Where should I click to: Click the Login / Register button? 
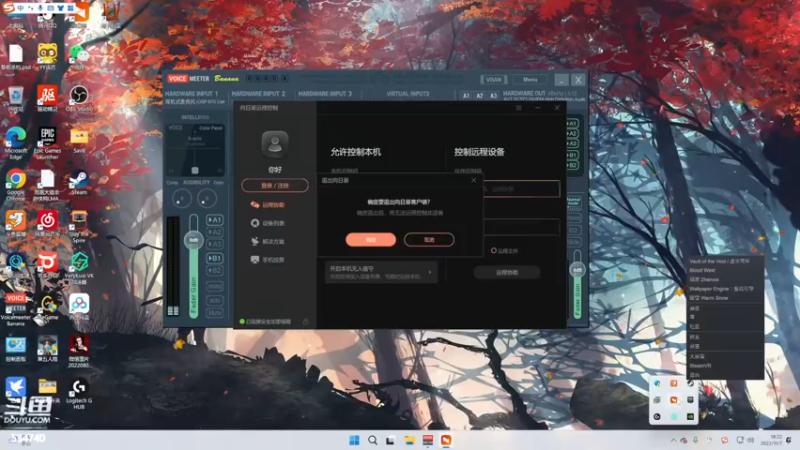(275, 185)
